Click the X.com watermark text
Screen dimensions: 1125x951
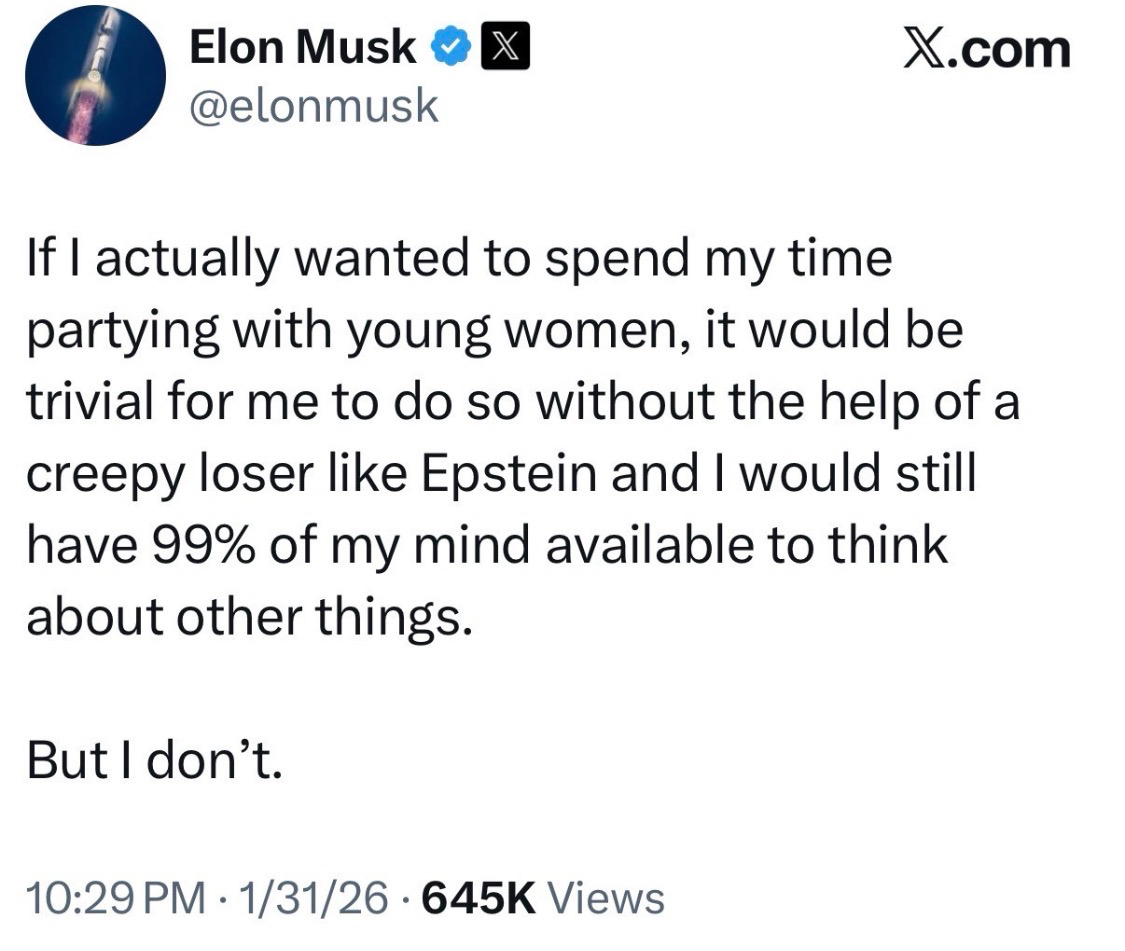986,49
